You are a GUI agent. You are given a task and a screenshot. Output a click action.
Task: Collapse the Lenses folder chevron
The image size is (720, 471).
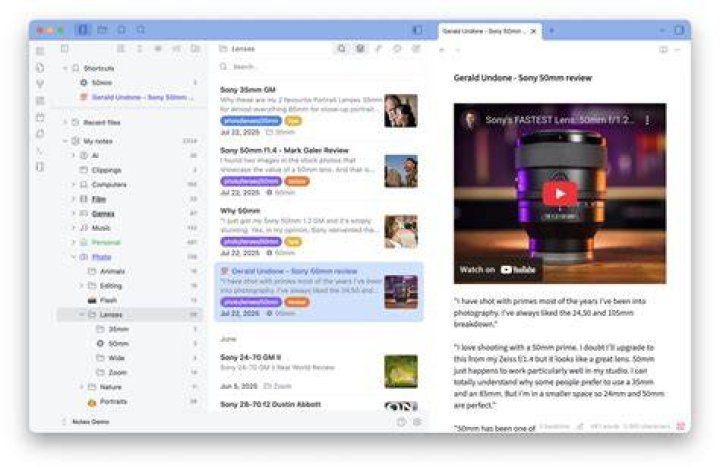point(82,315)
